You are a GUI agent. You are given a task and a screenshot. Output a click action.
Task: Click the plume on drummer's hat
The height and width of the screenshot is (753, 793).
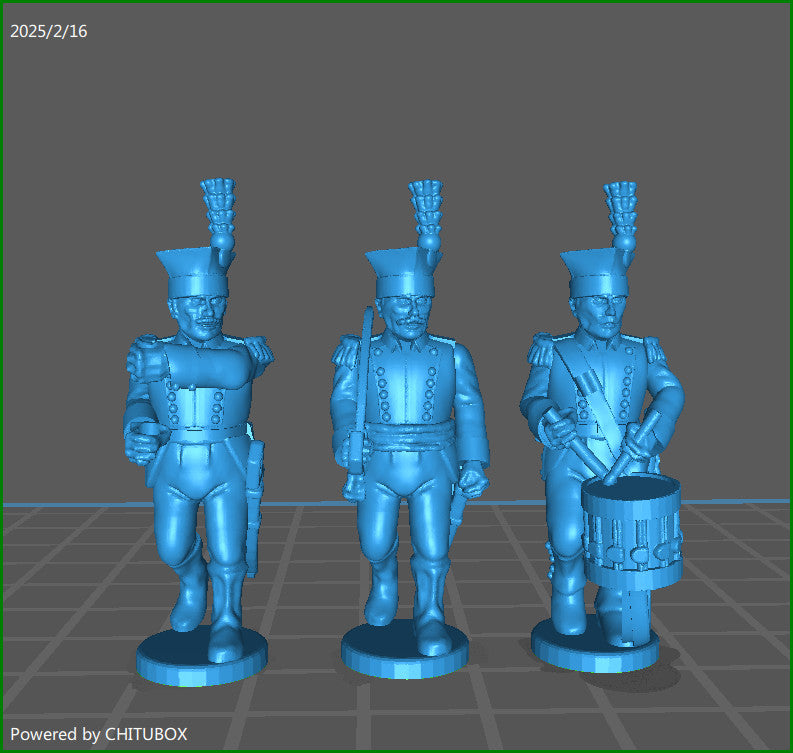click(624, 212)
